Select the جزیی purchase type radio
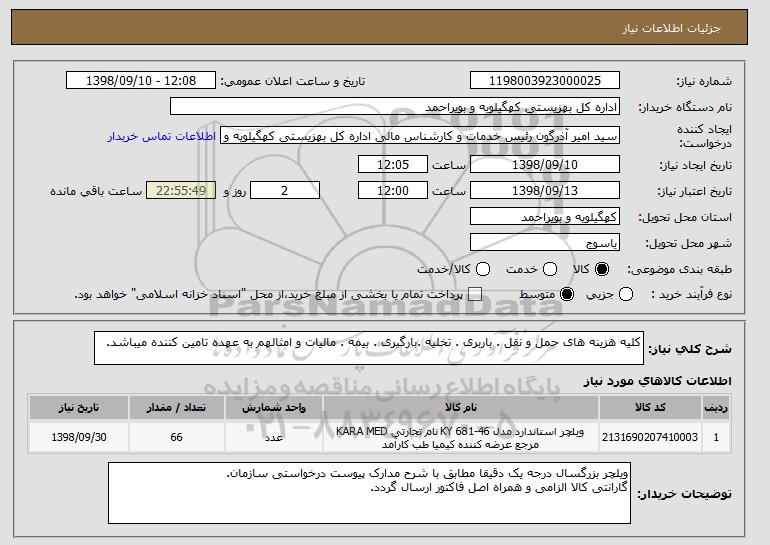 626,294
